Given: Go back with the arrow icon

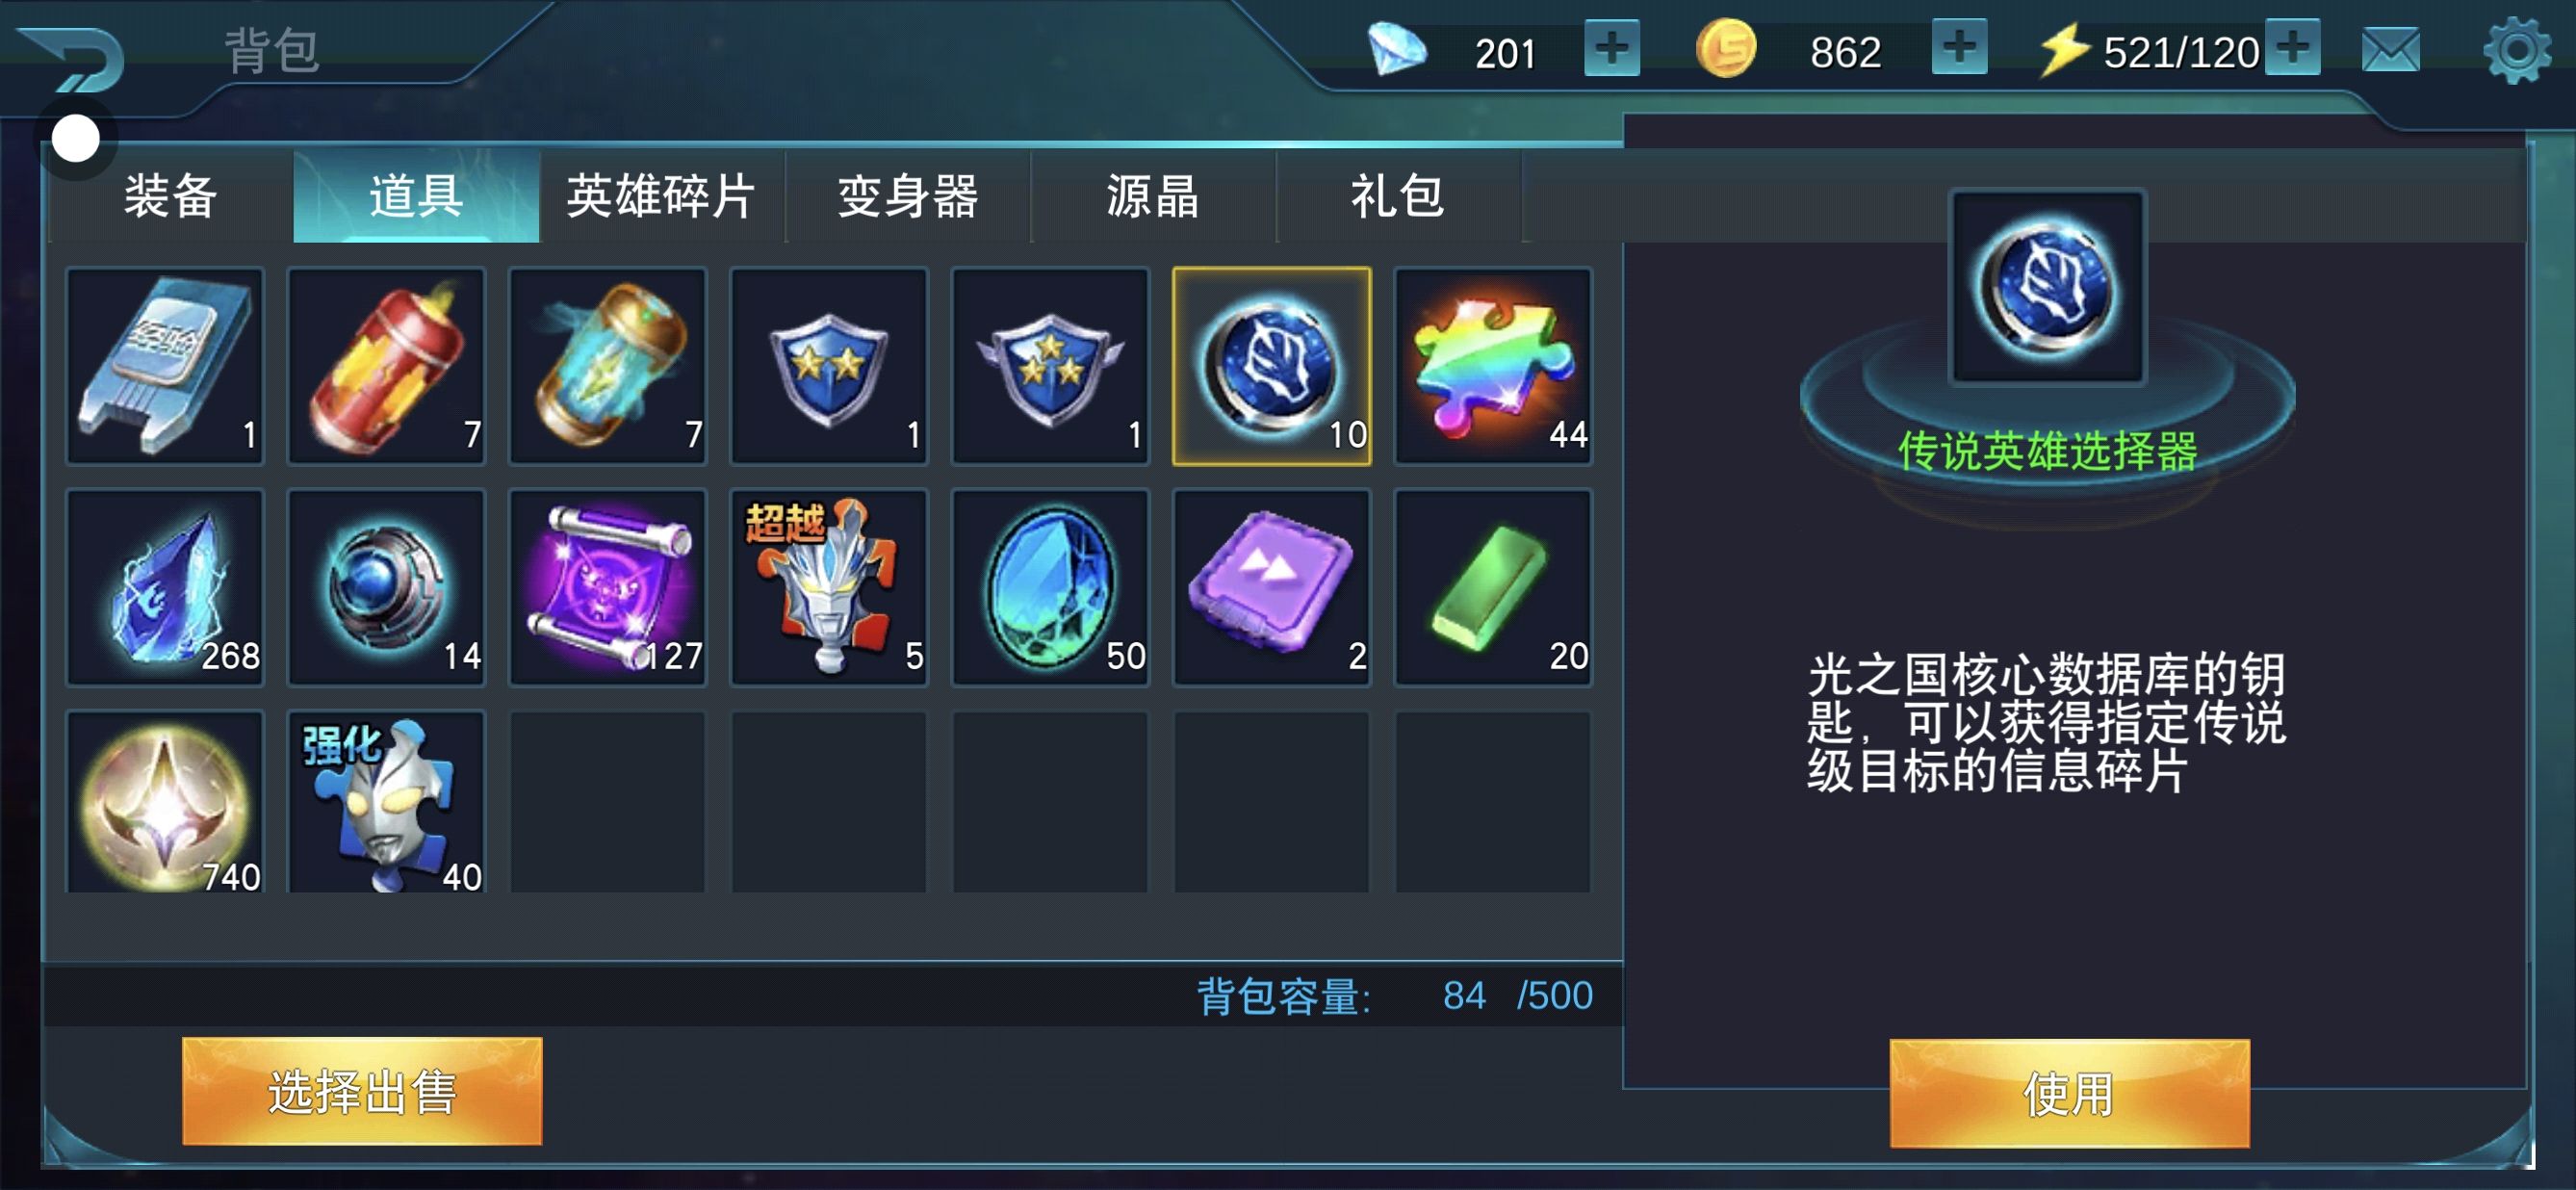Looking at the screenshot, I should (x=72, y=57).
